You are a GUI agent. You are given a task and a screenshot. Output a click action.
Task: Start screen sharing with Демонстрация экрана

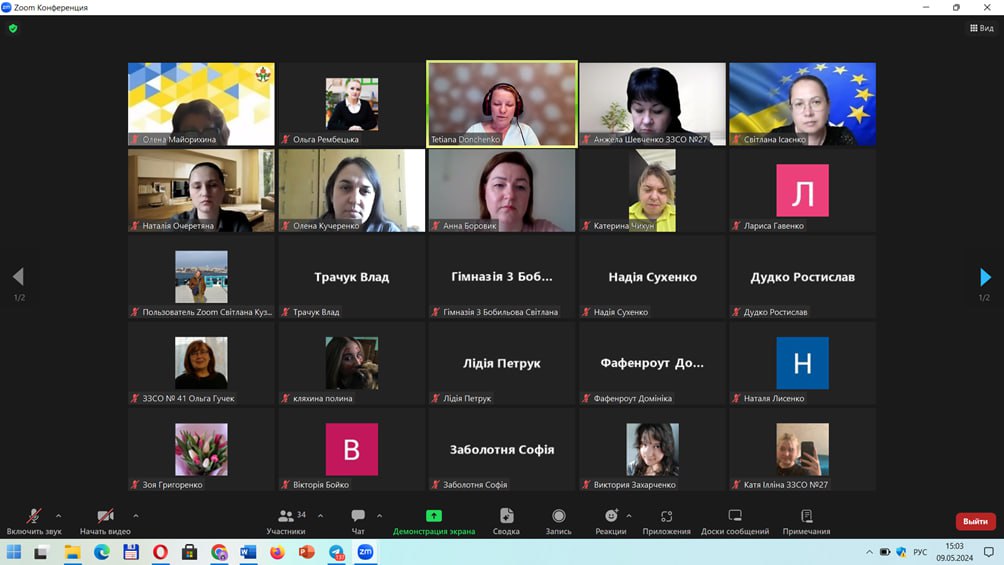[434, 520]
